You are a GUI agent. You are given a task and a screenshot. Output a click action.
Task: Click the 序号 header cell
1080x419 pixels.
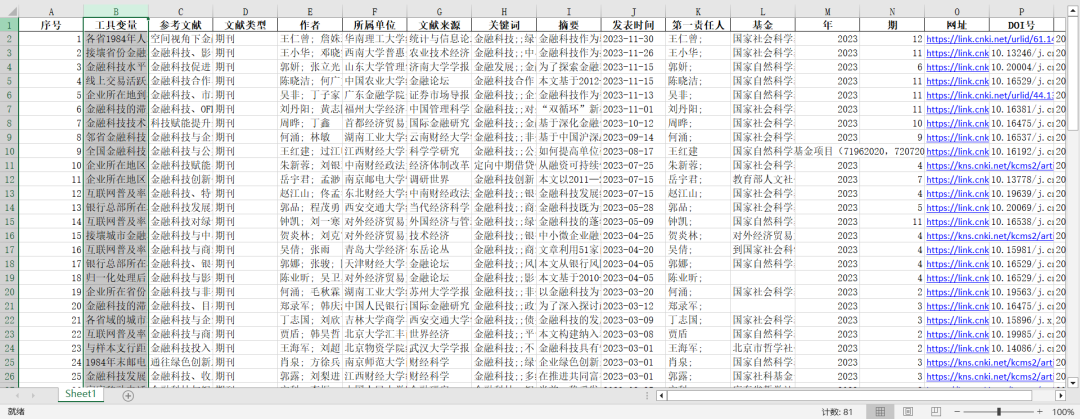point(51,25)
